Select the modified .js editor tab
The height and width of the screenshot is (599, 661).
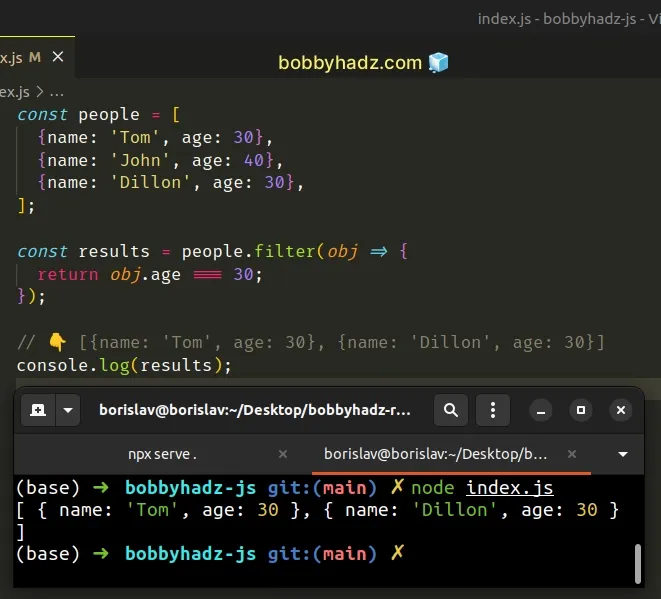coord(20,57)
